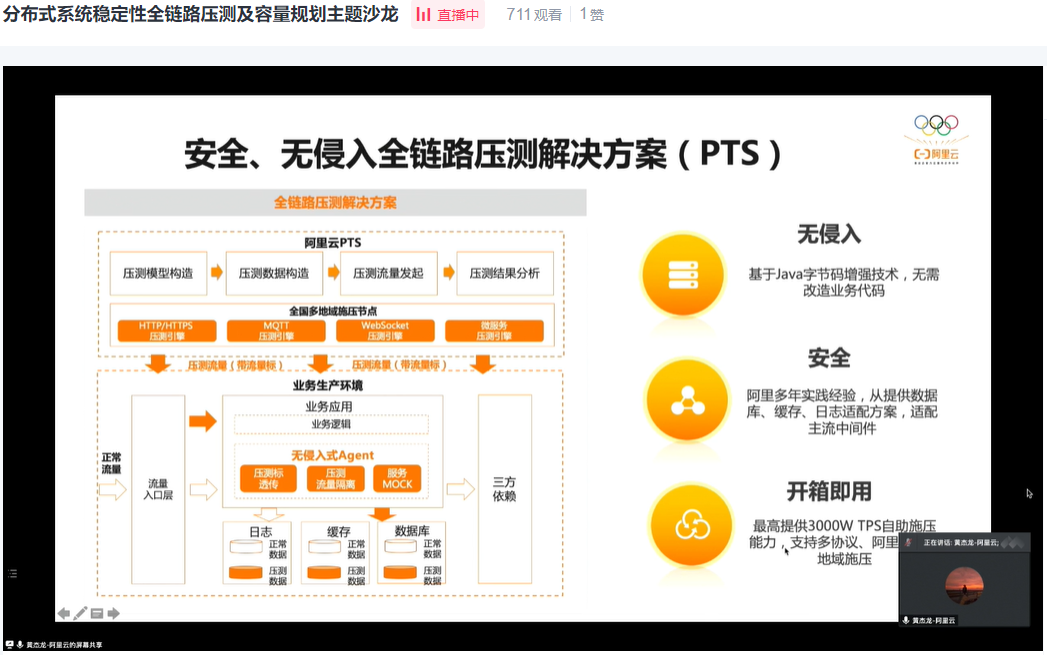Image resolution: width=1047 pixels, height=655 pixels.
Task: Click the orange server-stack icon beside 无侵入
Action: pos(683,274)
